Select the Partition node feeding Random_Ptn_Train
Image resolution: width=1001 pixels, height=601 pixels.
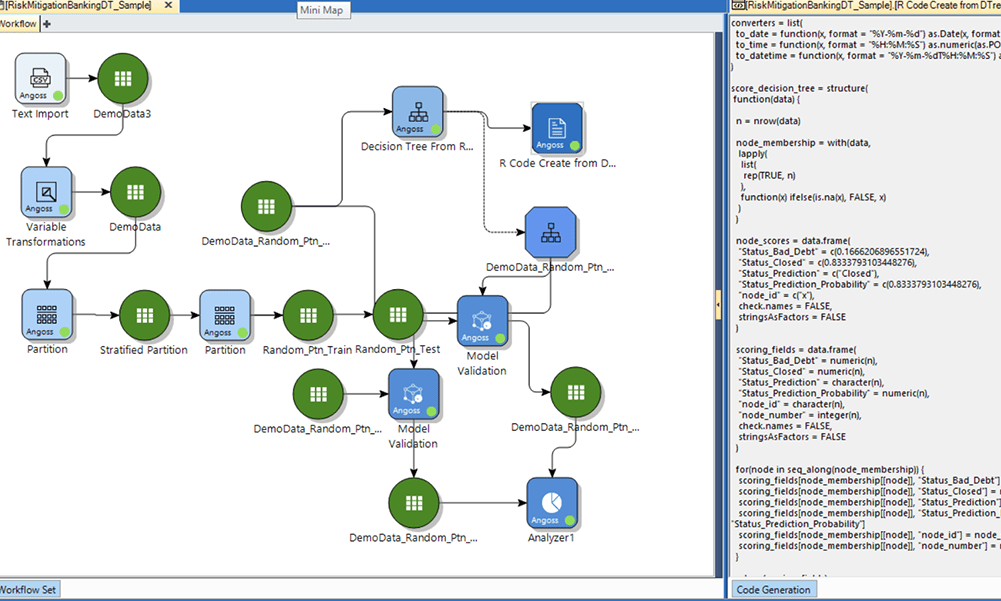[x=225, y=316]
